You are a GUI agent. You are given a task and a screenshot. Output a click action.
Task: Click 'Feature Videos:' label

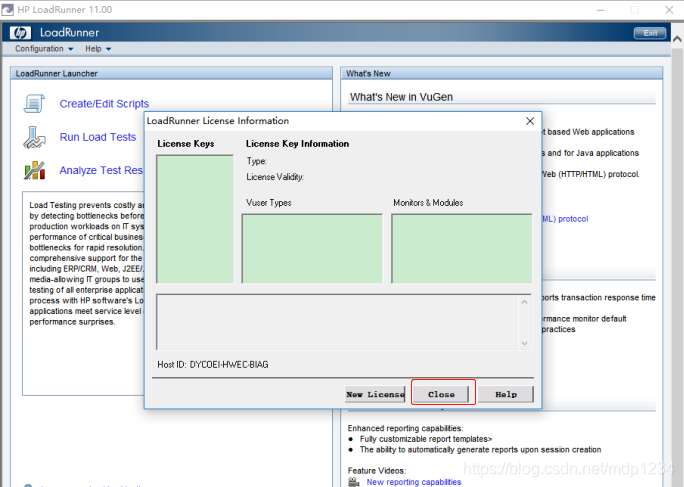[376, 470]
